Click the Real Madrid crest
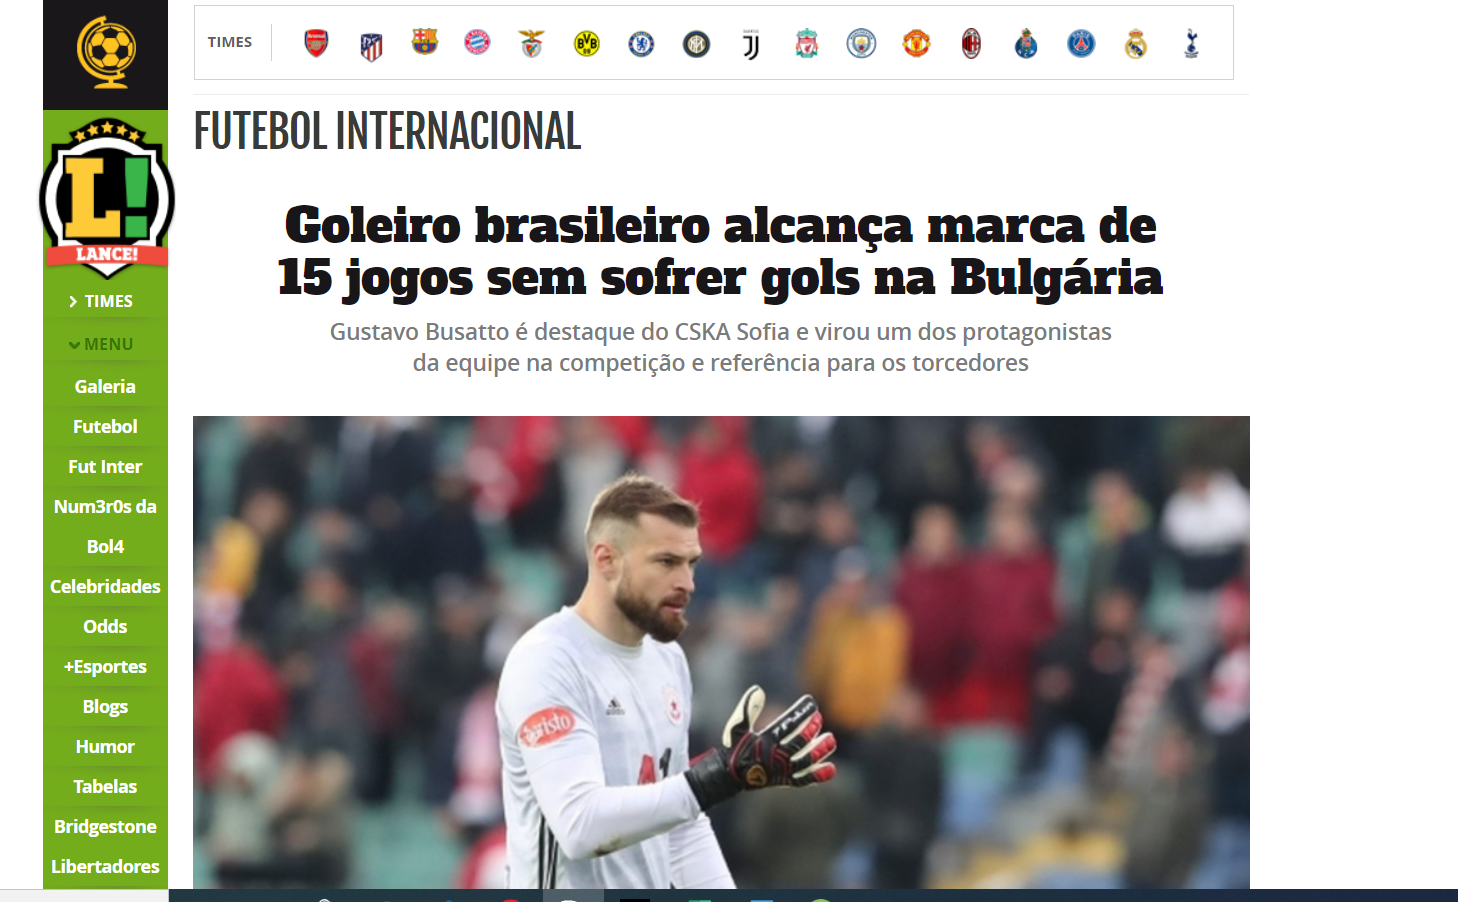 1136,44
